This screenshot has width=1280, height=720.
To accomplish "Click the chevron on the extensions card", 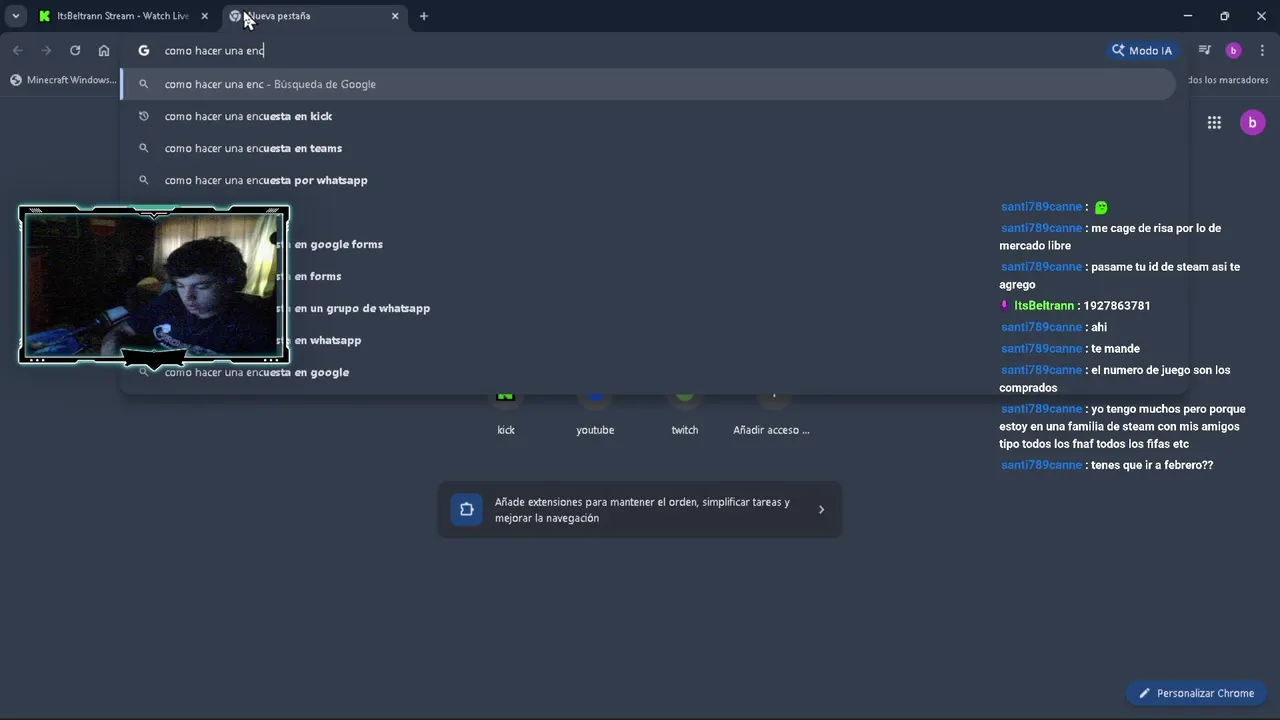I will click(821, 510).
